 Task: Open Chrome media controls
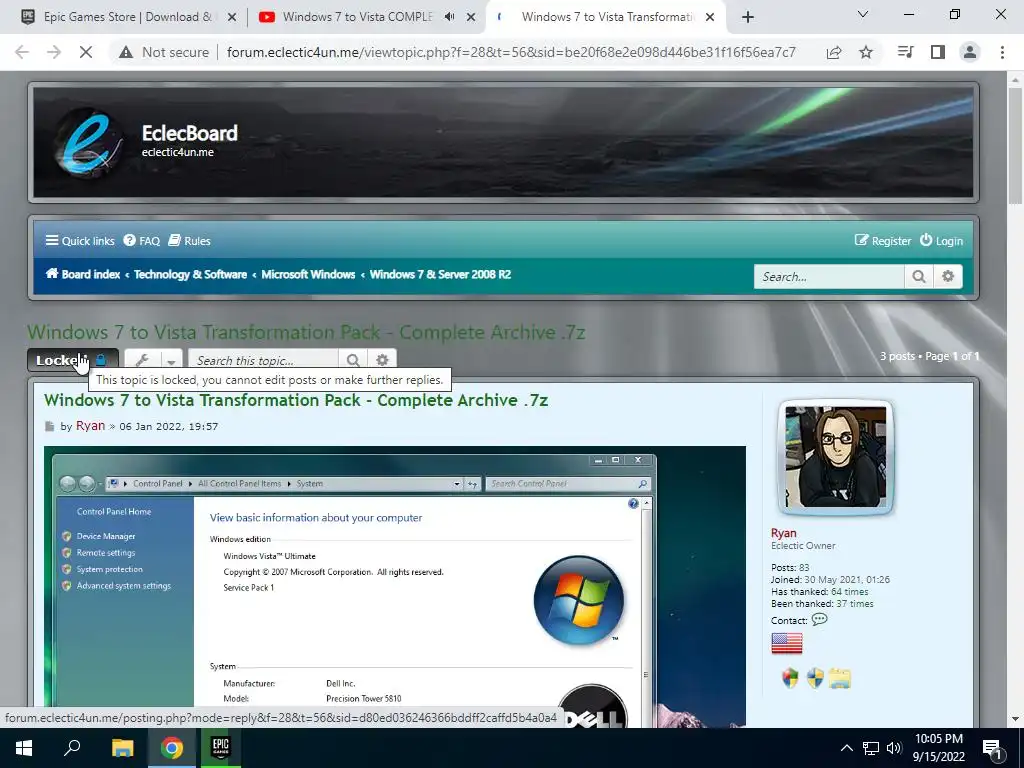pyautogui.click(x=905, y=52)
